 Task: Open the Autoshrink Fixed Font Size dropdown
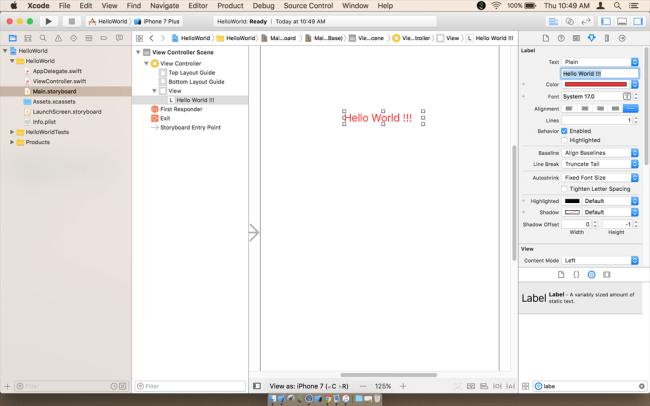(x=600, y=177)
